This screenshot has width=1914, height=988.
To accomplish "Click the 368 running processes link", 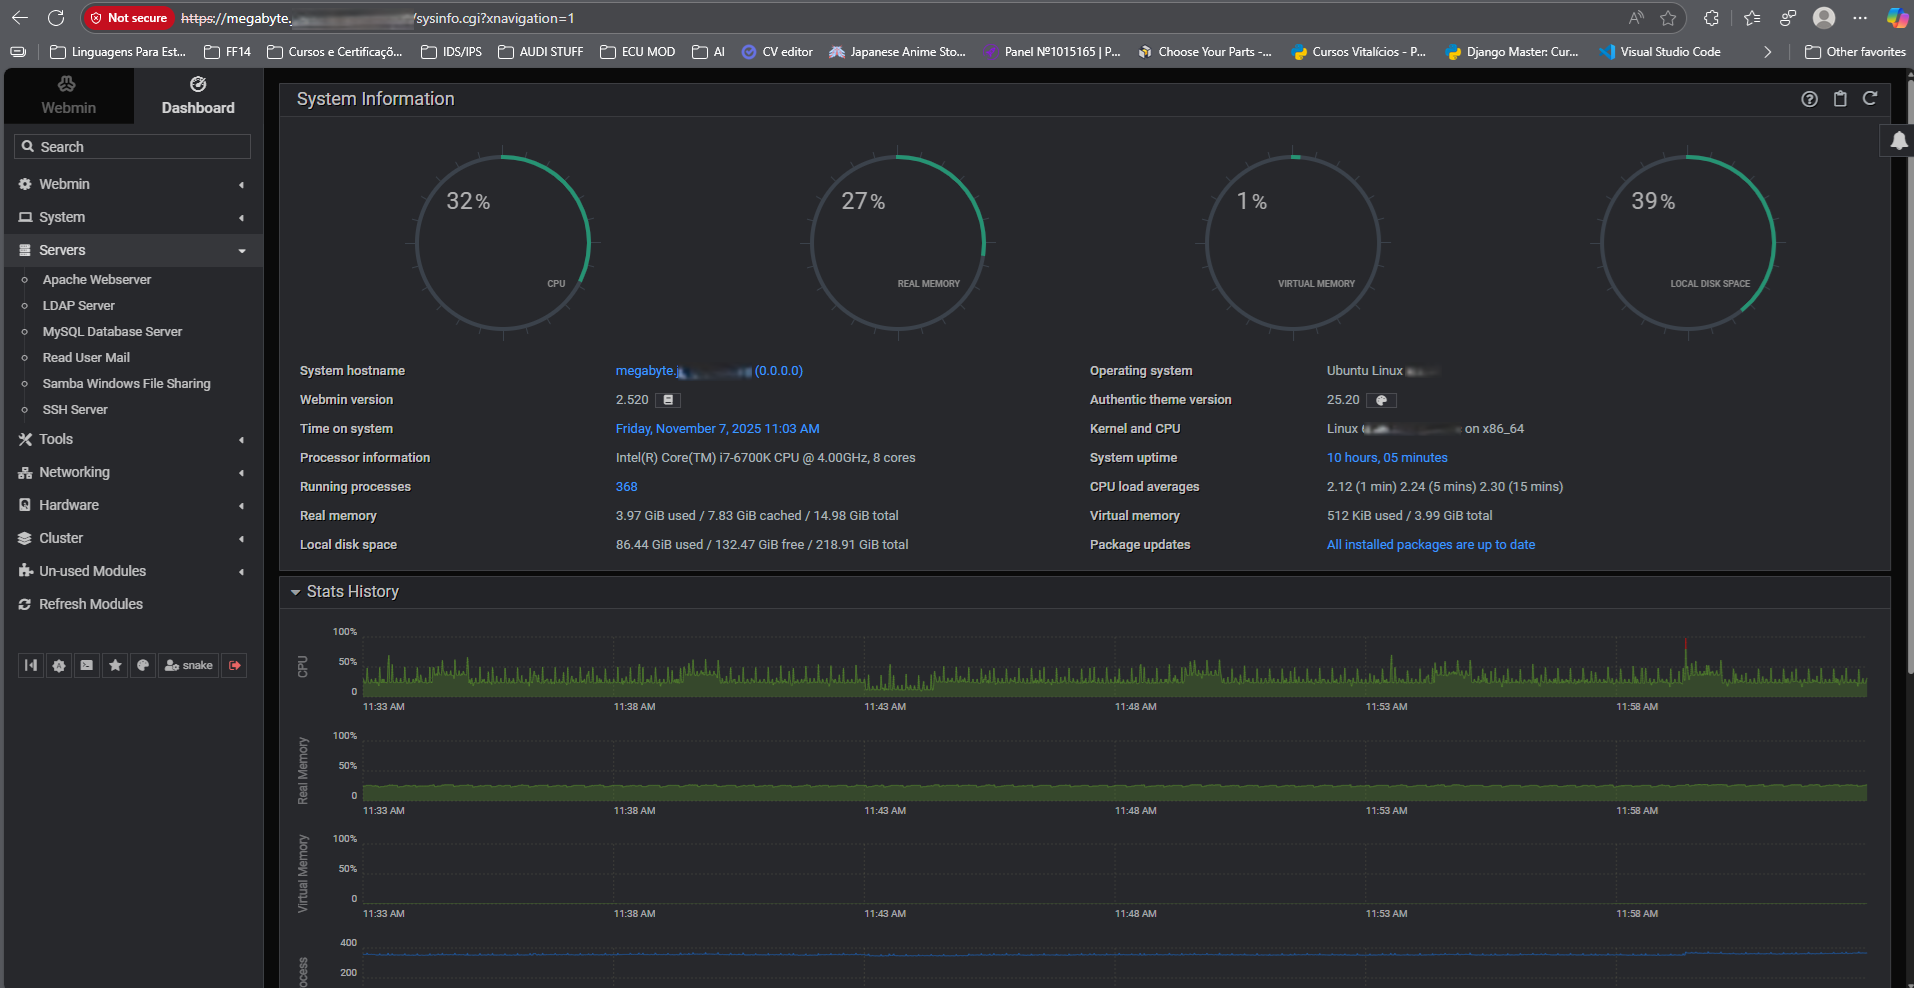I will pos(626,487).
